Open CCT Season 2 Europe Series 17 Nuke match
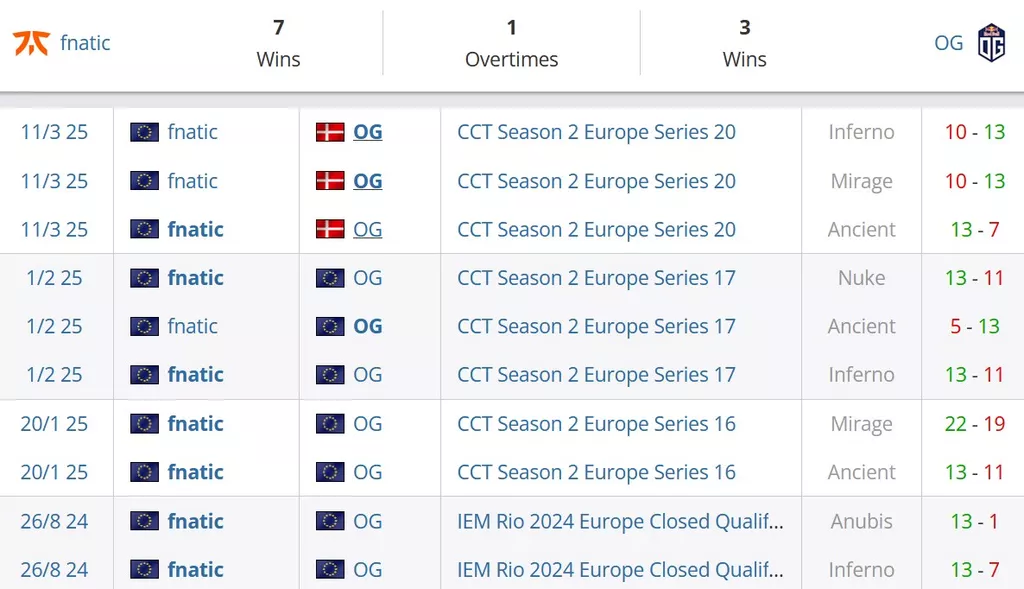Viewport: 1024px width, 589px height. pyautogui.click(x=596, y=278)
